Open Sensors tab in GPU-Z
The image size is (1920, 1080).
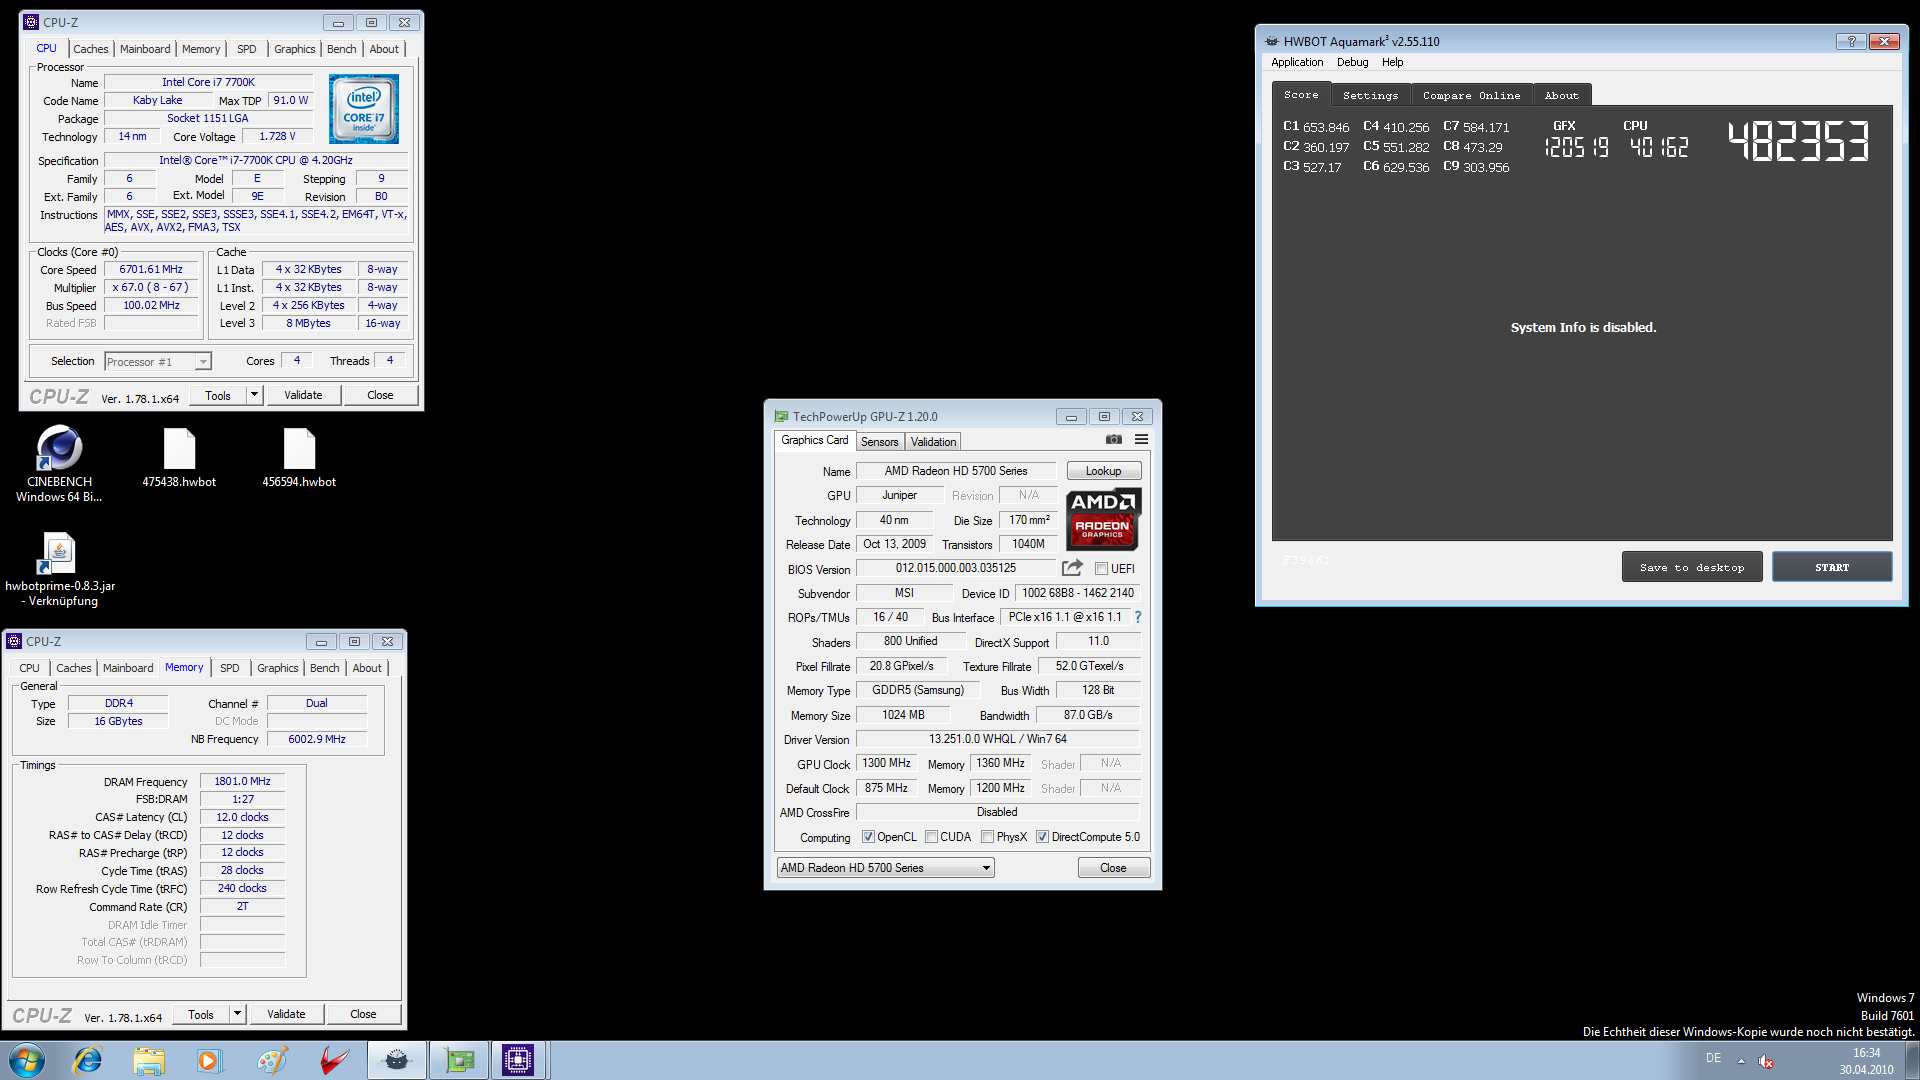pos(880,442)
